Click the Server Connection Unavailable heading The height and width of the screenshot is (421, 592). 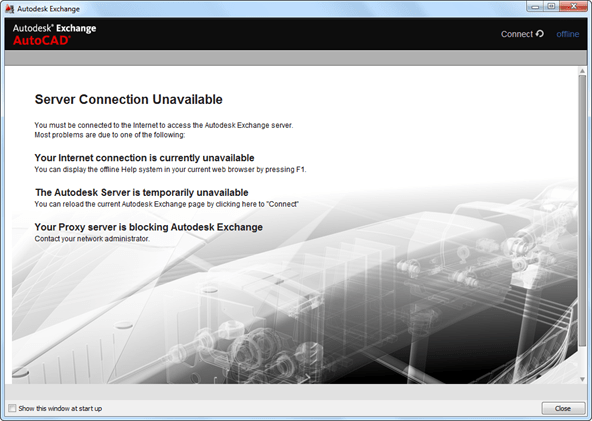tap(128, 99)
